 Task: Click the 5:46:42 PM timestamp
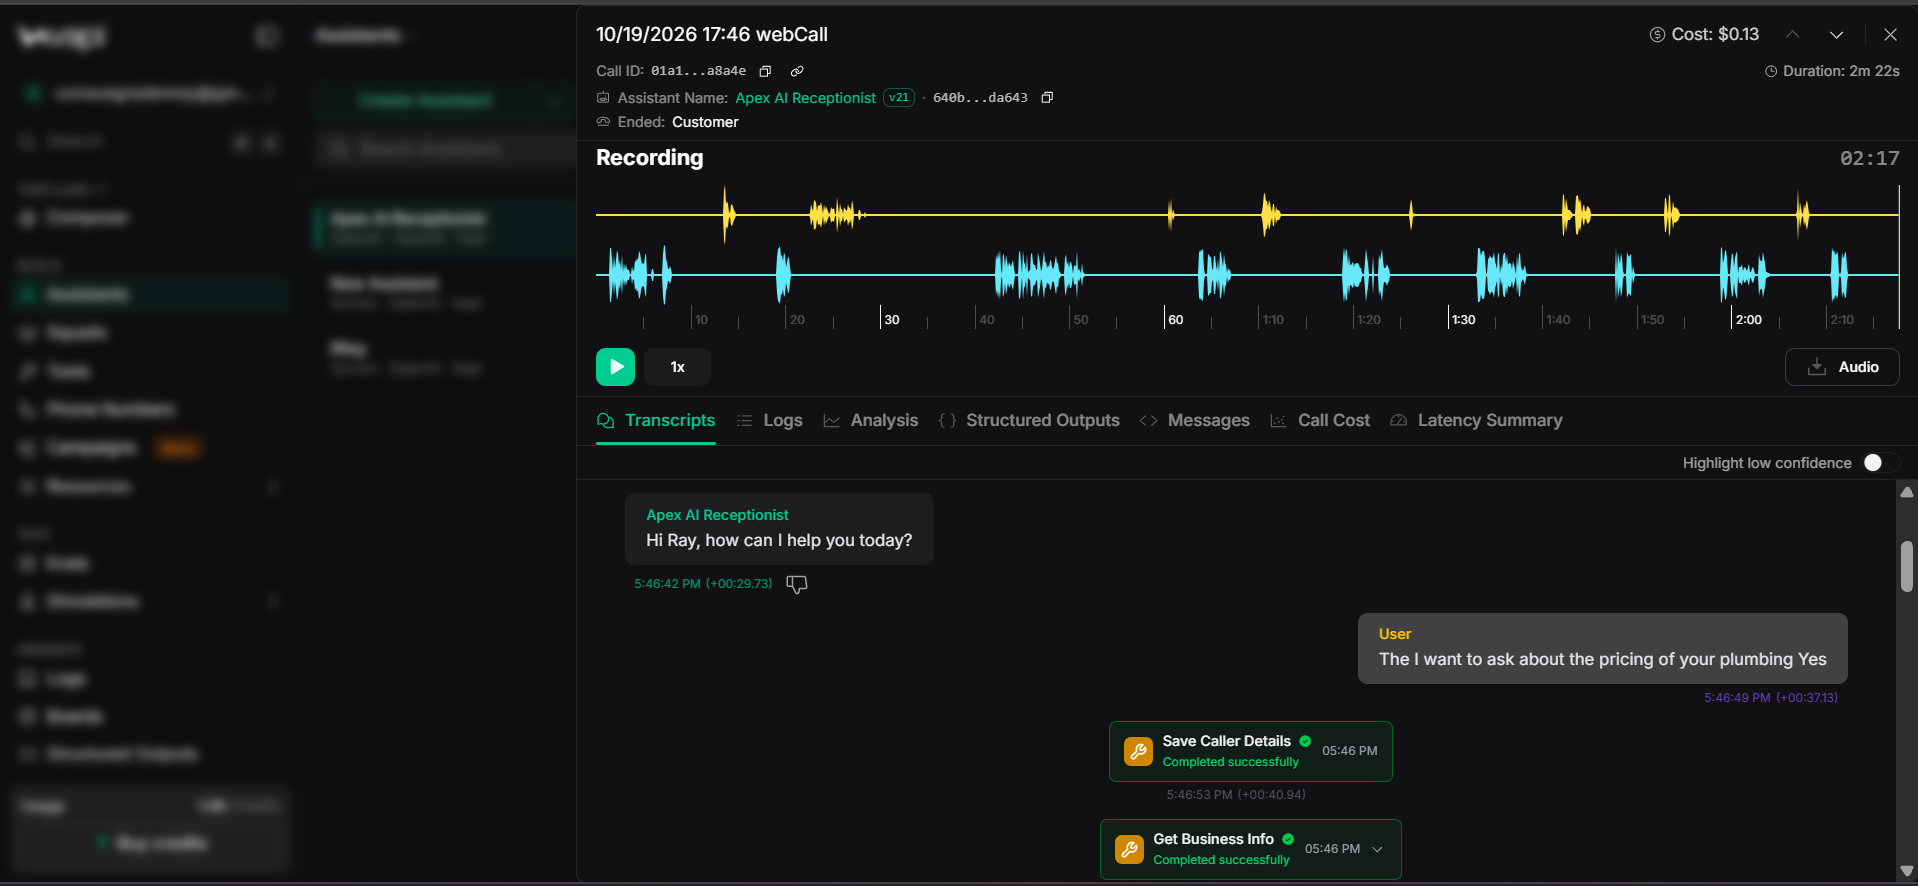(x=703, y=584)
